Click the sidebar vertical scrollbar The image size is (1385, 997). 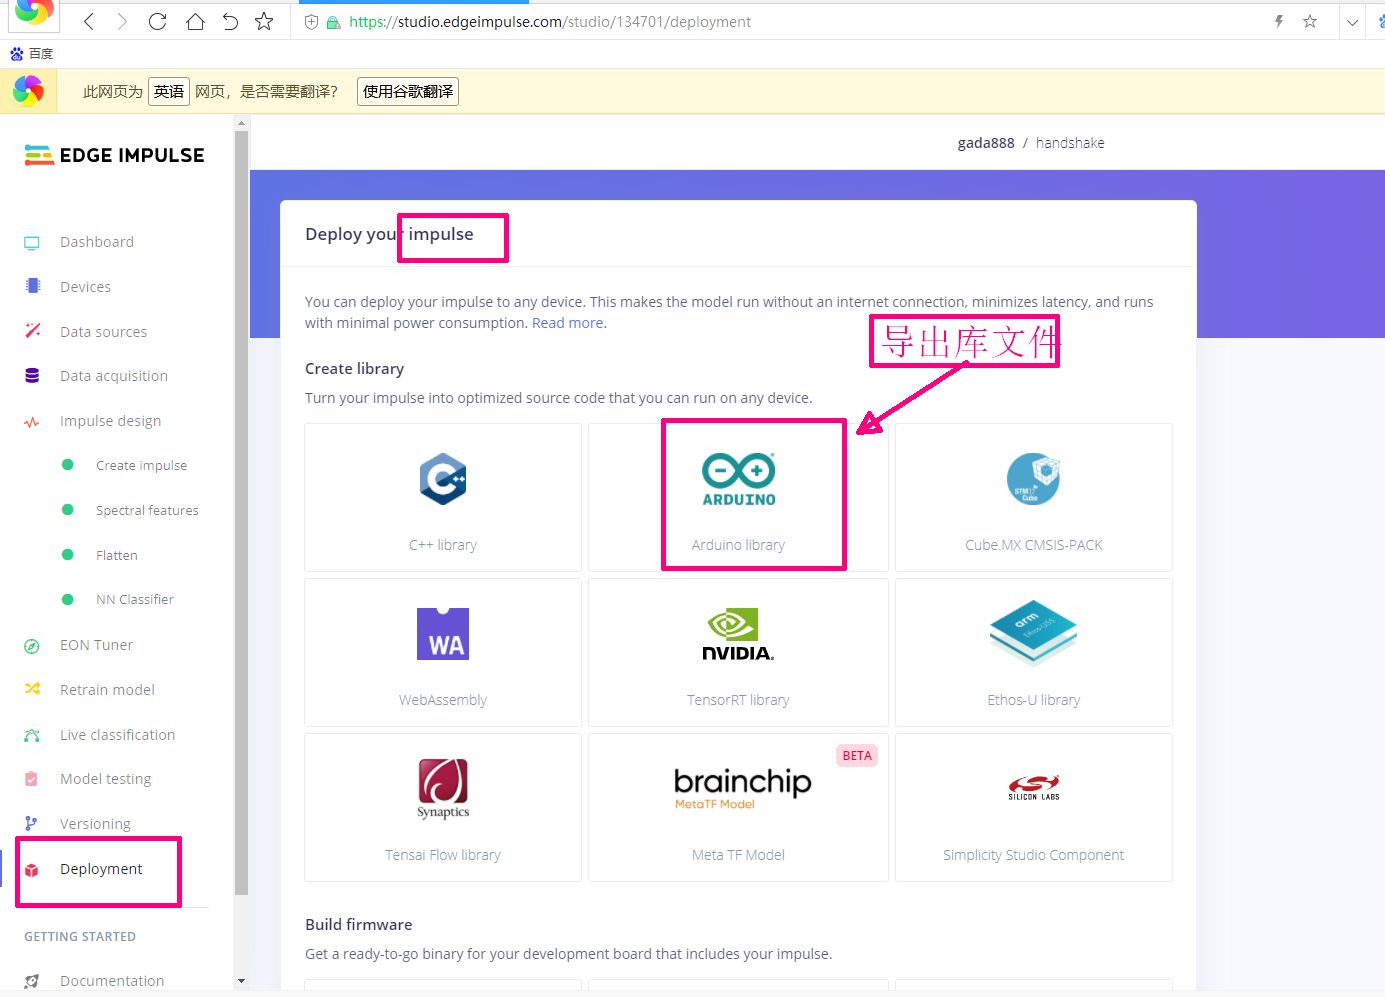pyautogui.click(x=241, y=512)
